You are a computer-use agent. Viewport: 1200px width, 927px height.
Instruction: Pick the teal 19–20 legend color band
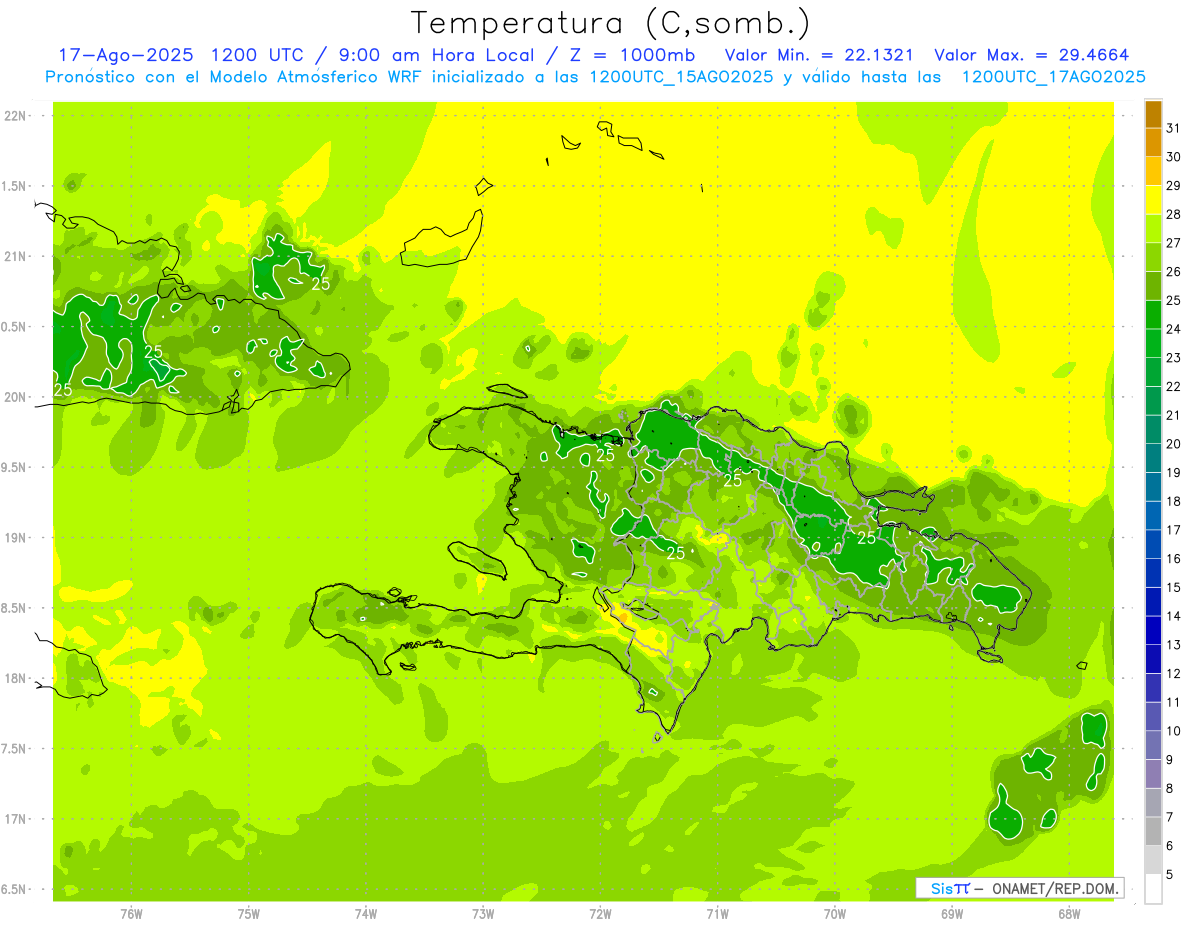point(1153,459)
